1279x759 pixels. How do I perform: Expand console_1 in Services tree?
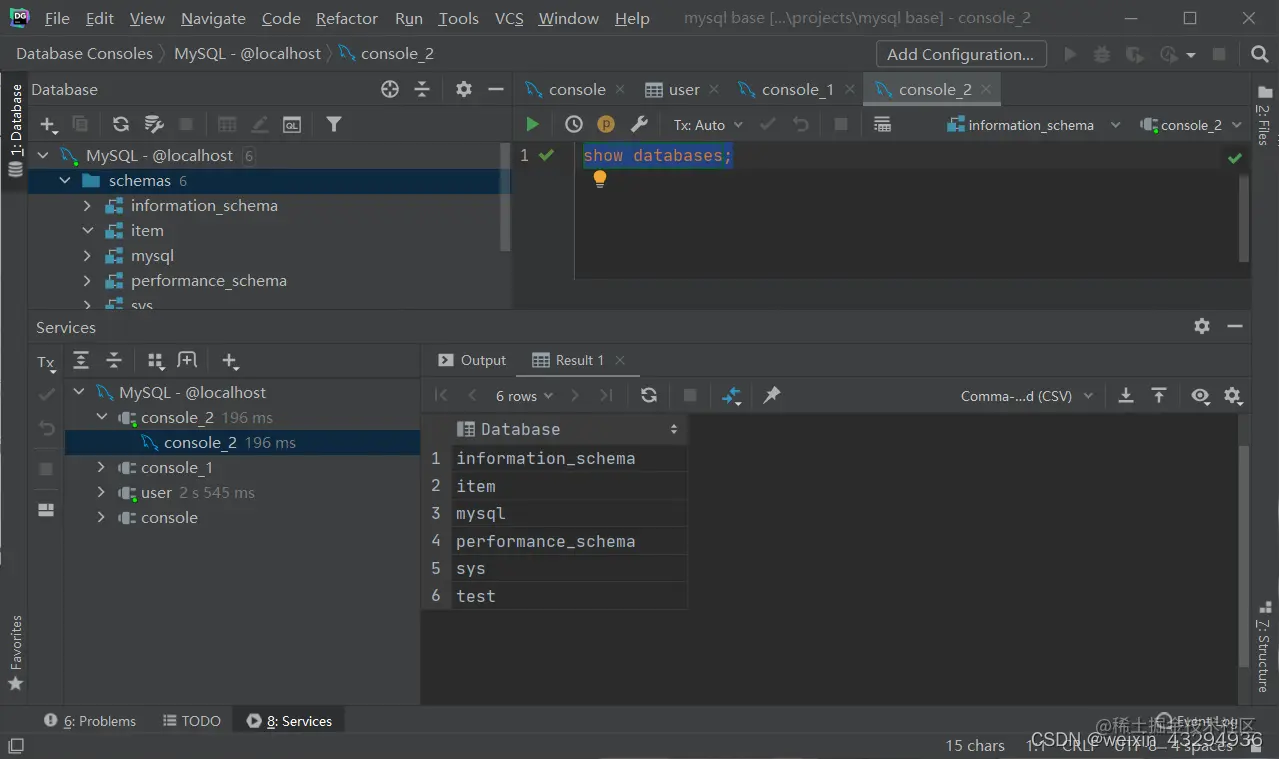point(100,467)
